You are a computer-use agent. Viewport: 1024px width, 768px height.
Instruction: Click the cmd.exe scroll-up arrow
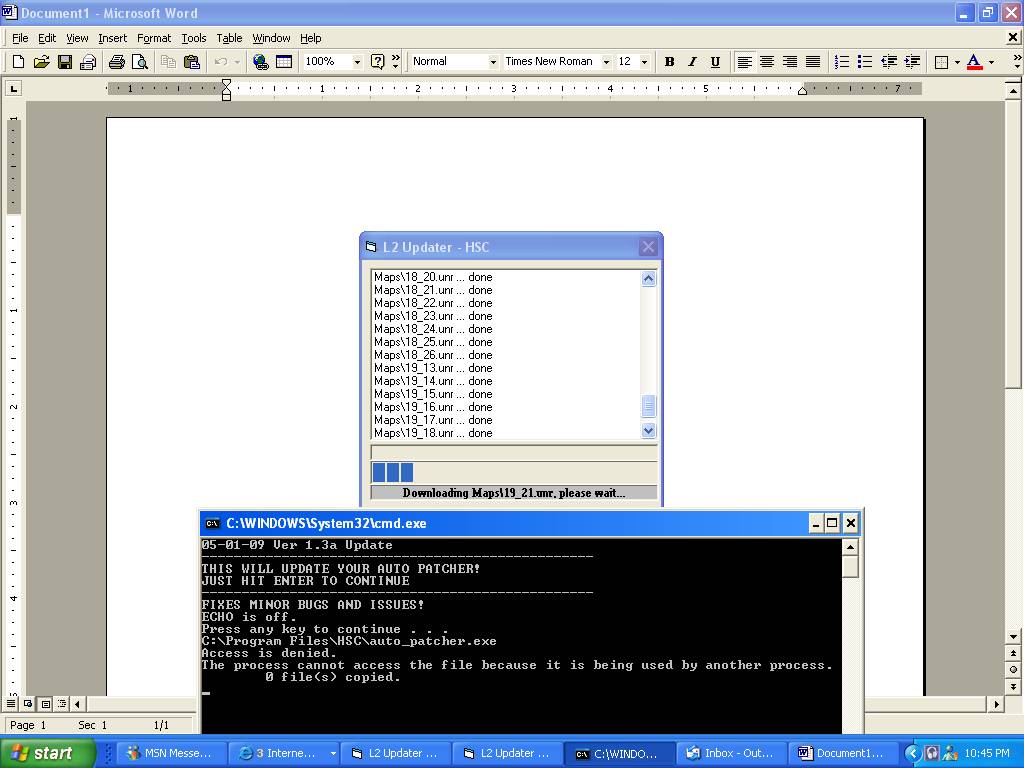850,547
